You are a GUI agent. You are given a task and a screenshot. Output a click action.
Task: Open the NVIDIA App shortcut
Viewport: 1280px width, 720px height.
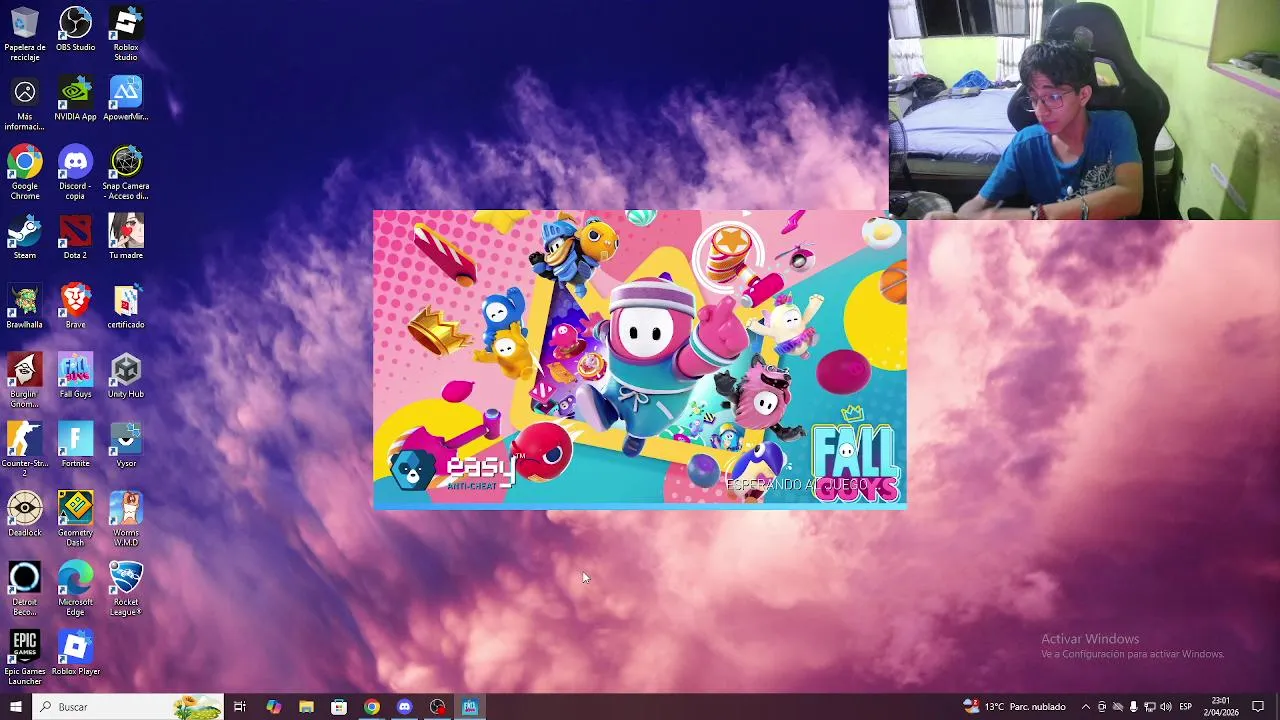pos(75,99)
